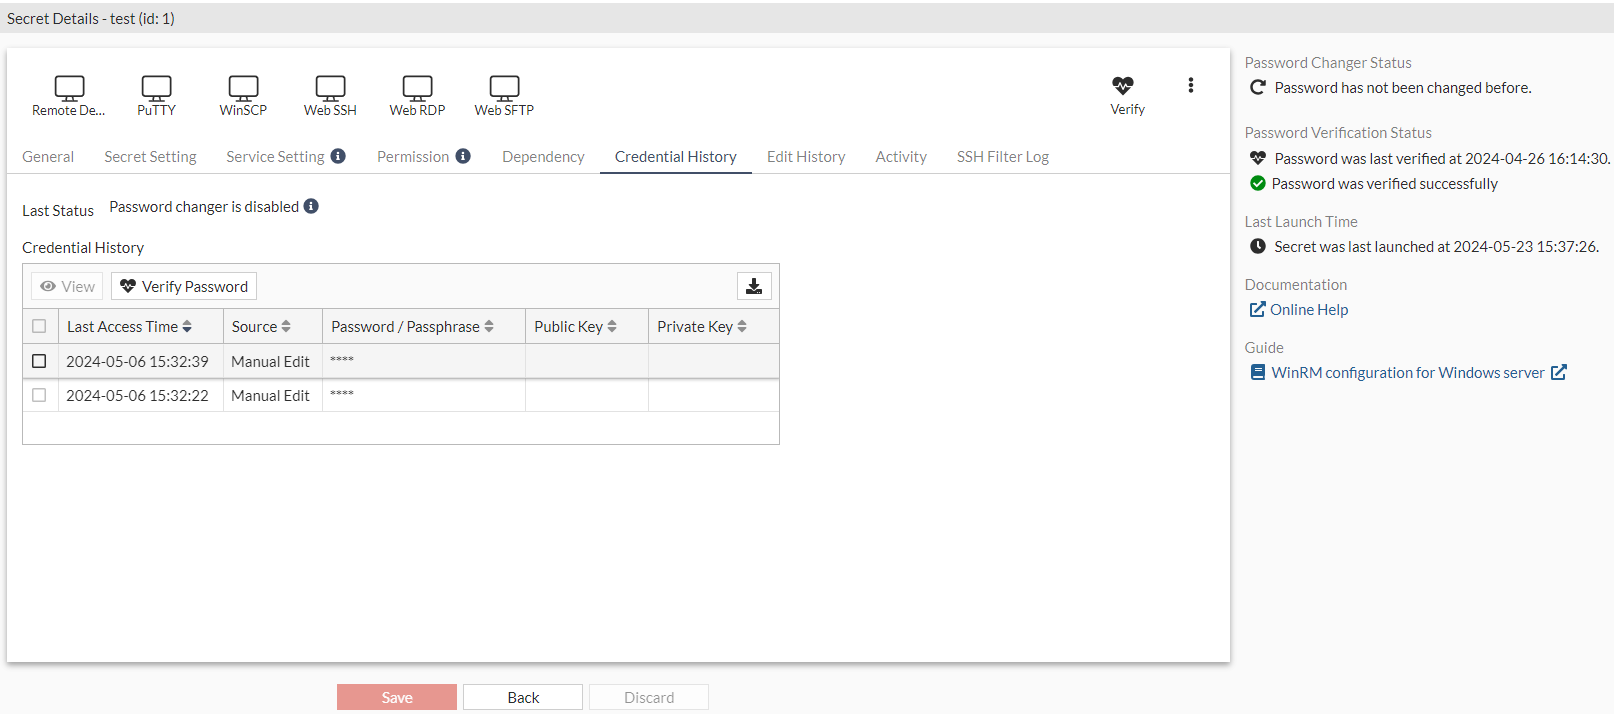1614x716 pixels.
Task: Open the Web RDP launcher
Action: (x=417, y=88)
